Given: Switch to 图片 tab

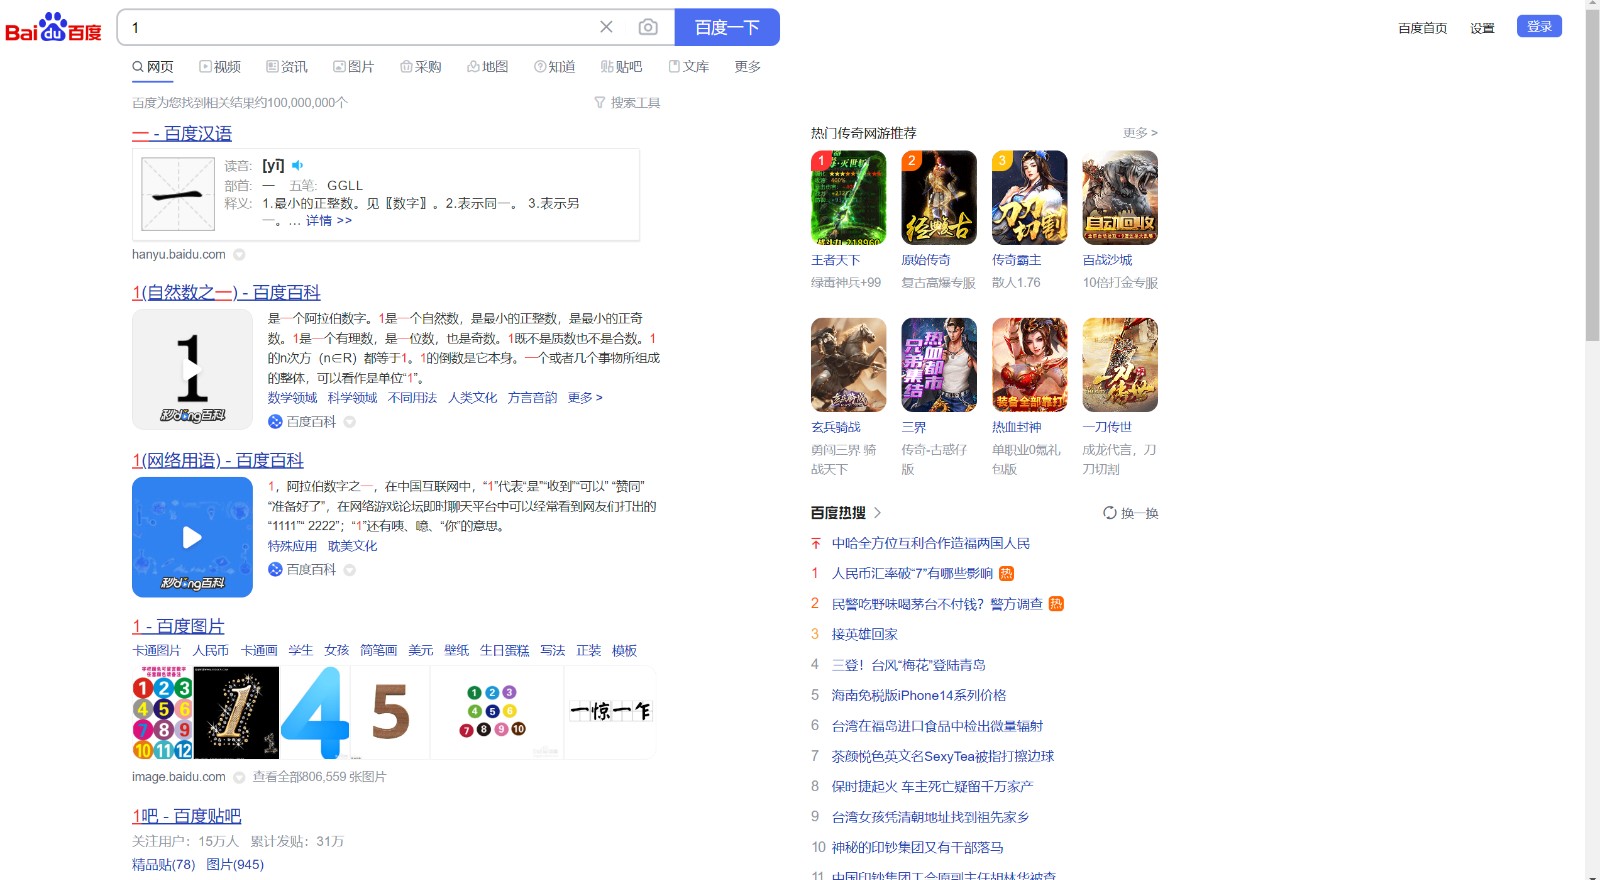Looking at the screenshot, I should point(354,67).
